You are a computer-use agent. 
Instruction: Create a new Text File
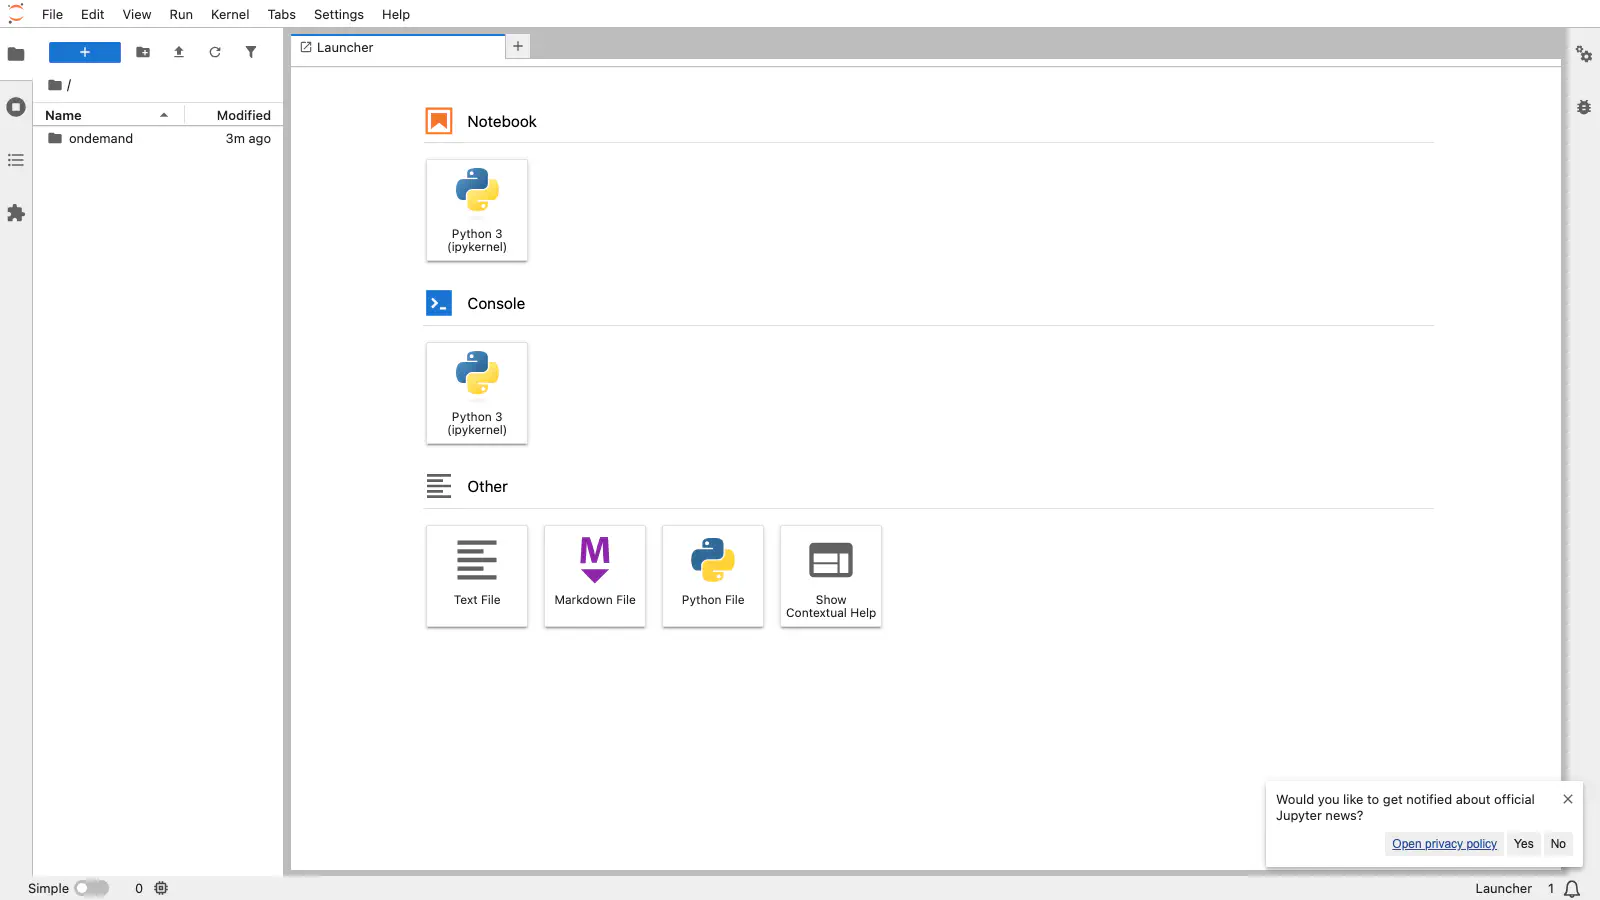coord(477,576)
